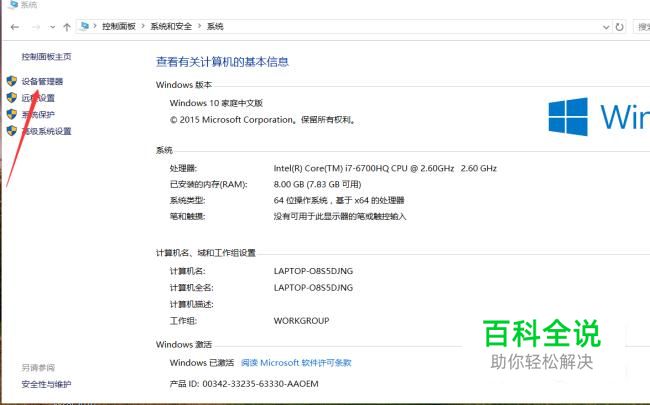This screenshot has width=650, height=405.
Task: Click the computer icon in address bar
Action: pos(85,26)
